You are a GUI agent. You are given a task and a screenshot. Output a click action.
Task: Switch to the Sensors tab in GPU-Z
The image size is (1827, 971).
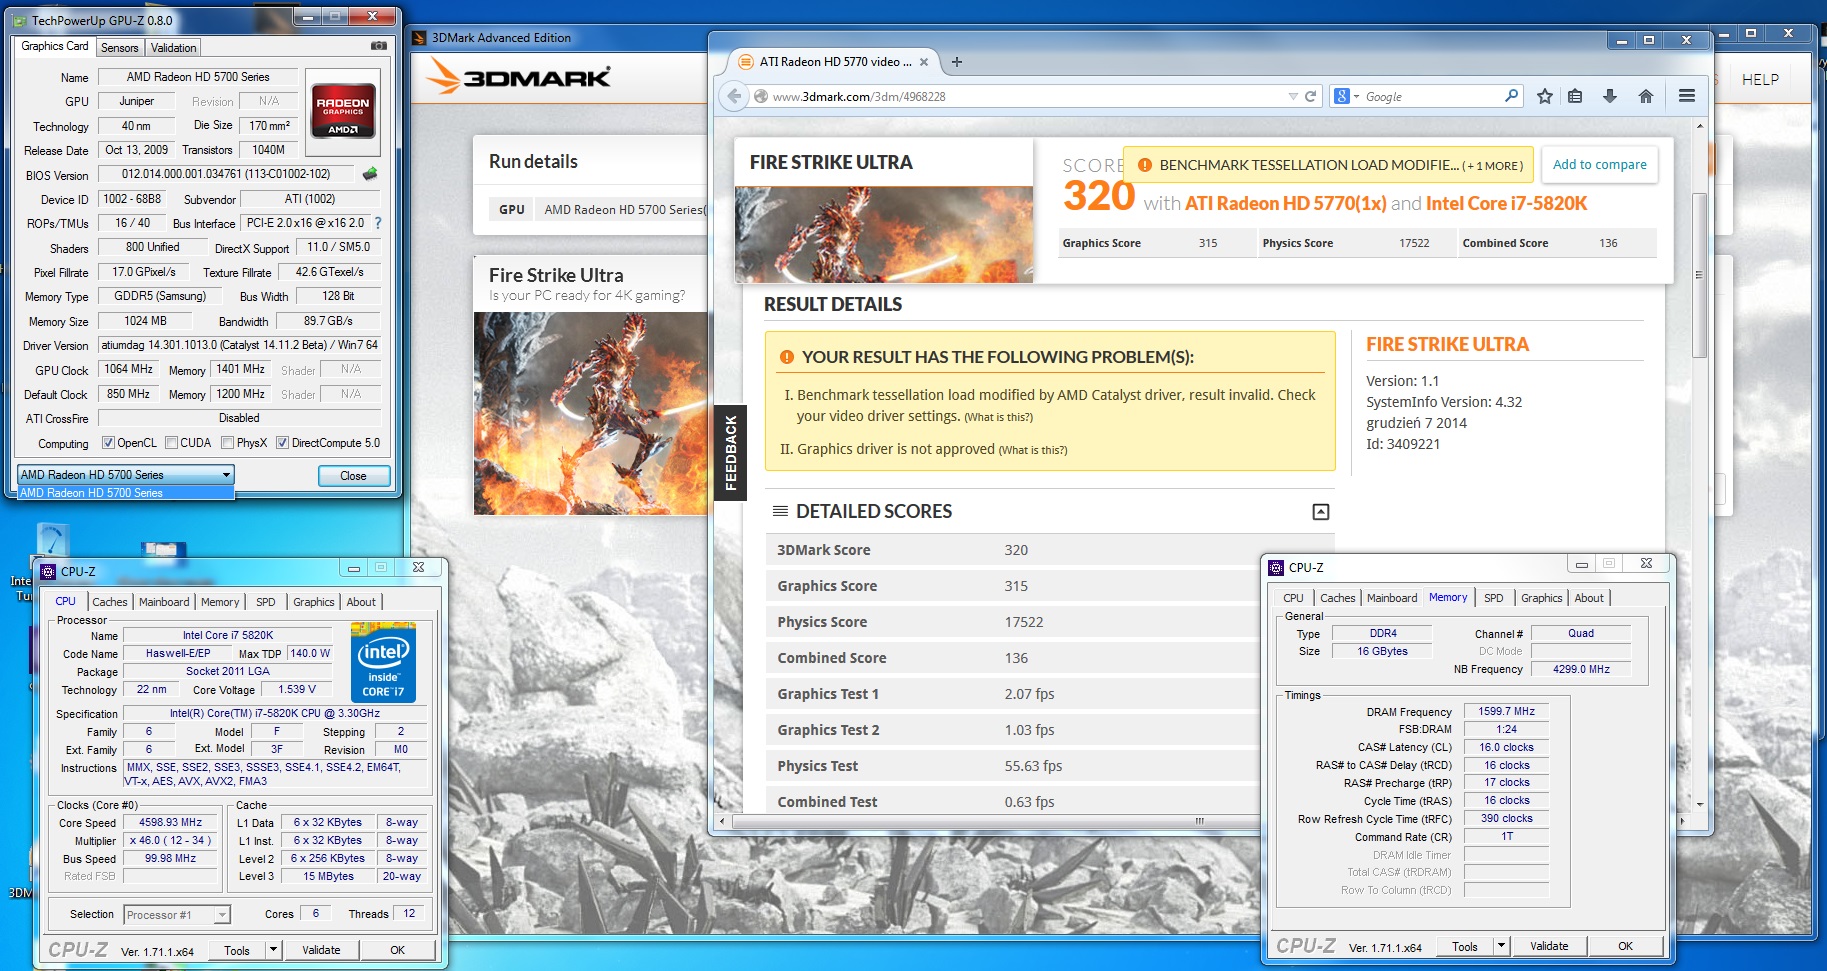point(120,48)
